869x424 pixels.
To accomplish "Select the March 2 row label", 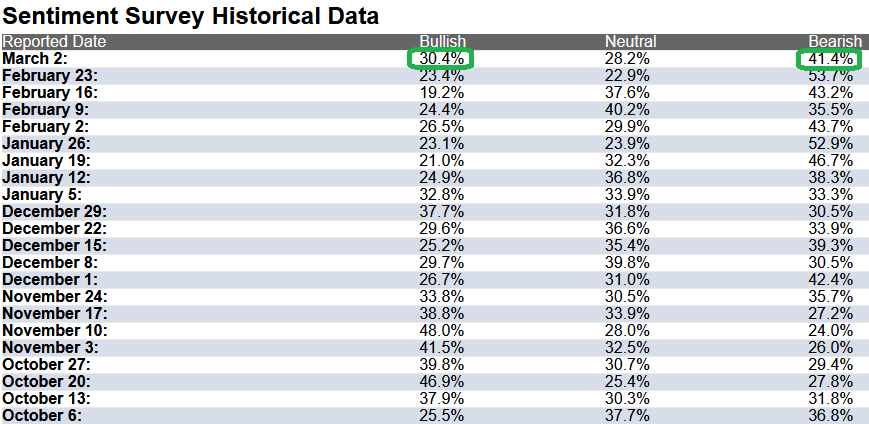I will tap(35, 59).
